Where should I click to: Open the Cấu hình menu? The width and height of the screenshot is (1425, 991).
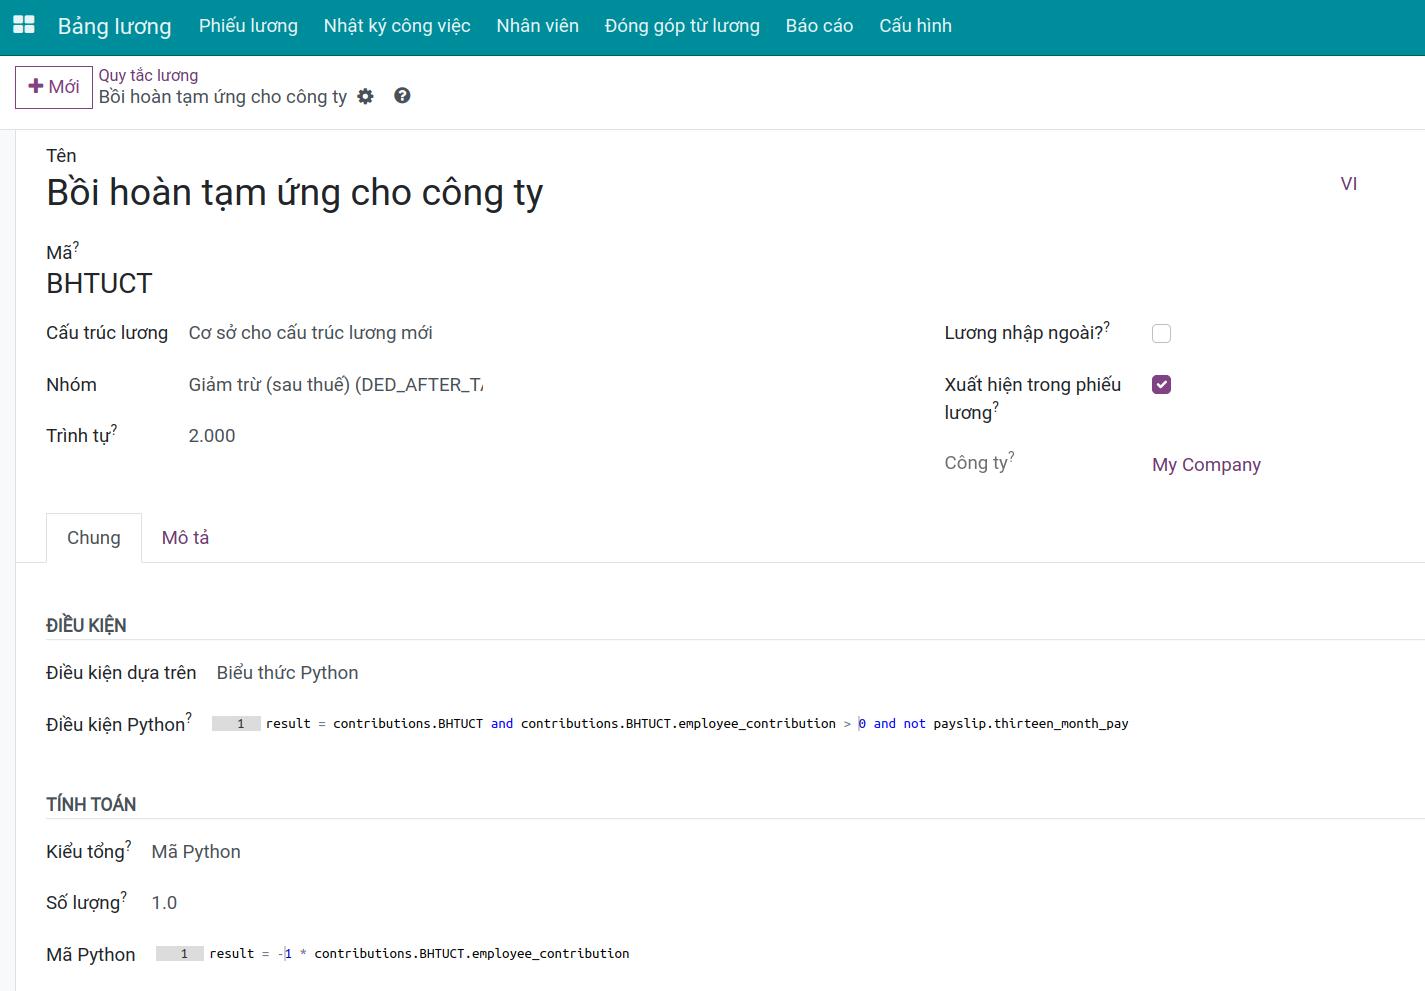(915, 26)
